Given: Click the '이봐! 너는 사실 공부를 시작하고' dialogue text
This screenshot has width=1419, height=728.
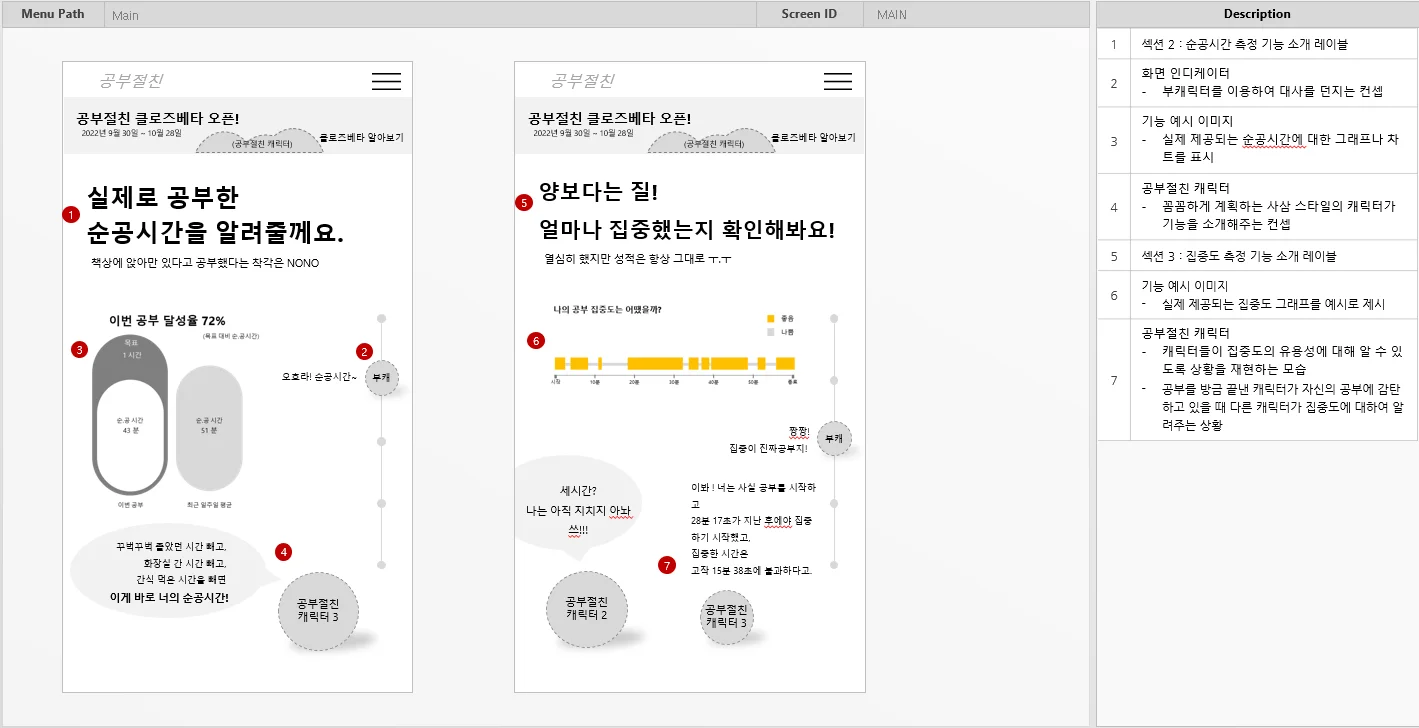Looking at the screenshot, I should click(x=753, y=496).
